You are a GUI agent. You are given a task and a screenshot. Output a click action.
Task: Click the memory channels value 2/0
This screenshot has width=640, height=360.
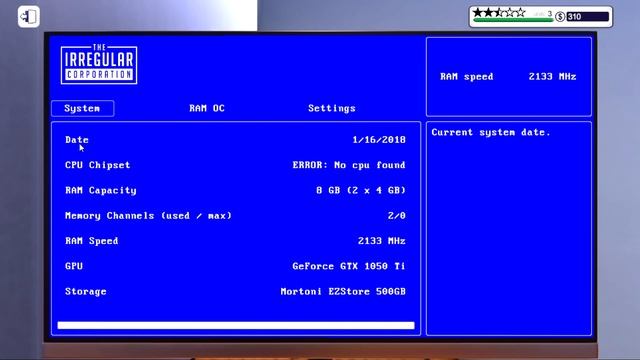click(397, 216)
